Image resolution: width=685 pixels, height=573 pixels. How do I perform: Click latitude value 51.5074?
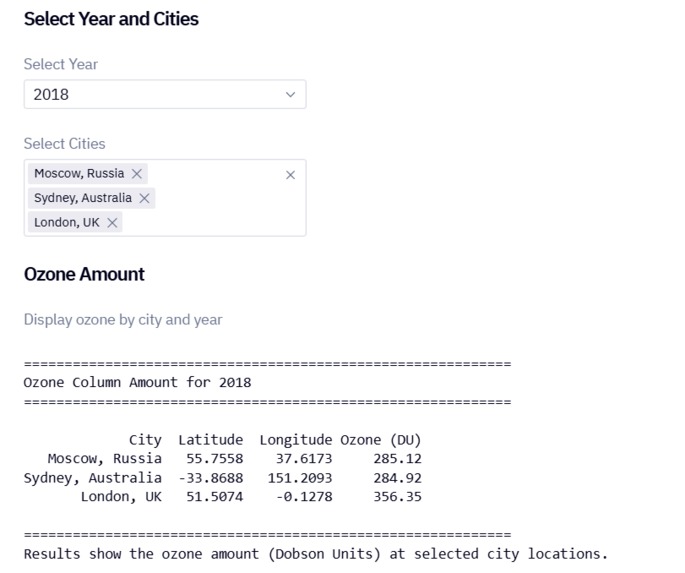point(214,497)
